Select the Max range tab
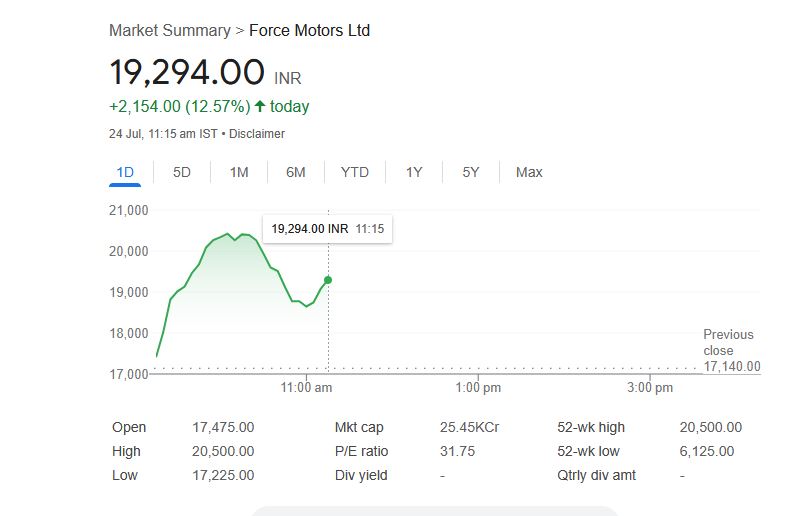Viewport: 812px width, 516px height. 529,172
